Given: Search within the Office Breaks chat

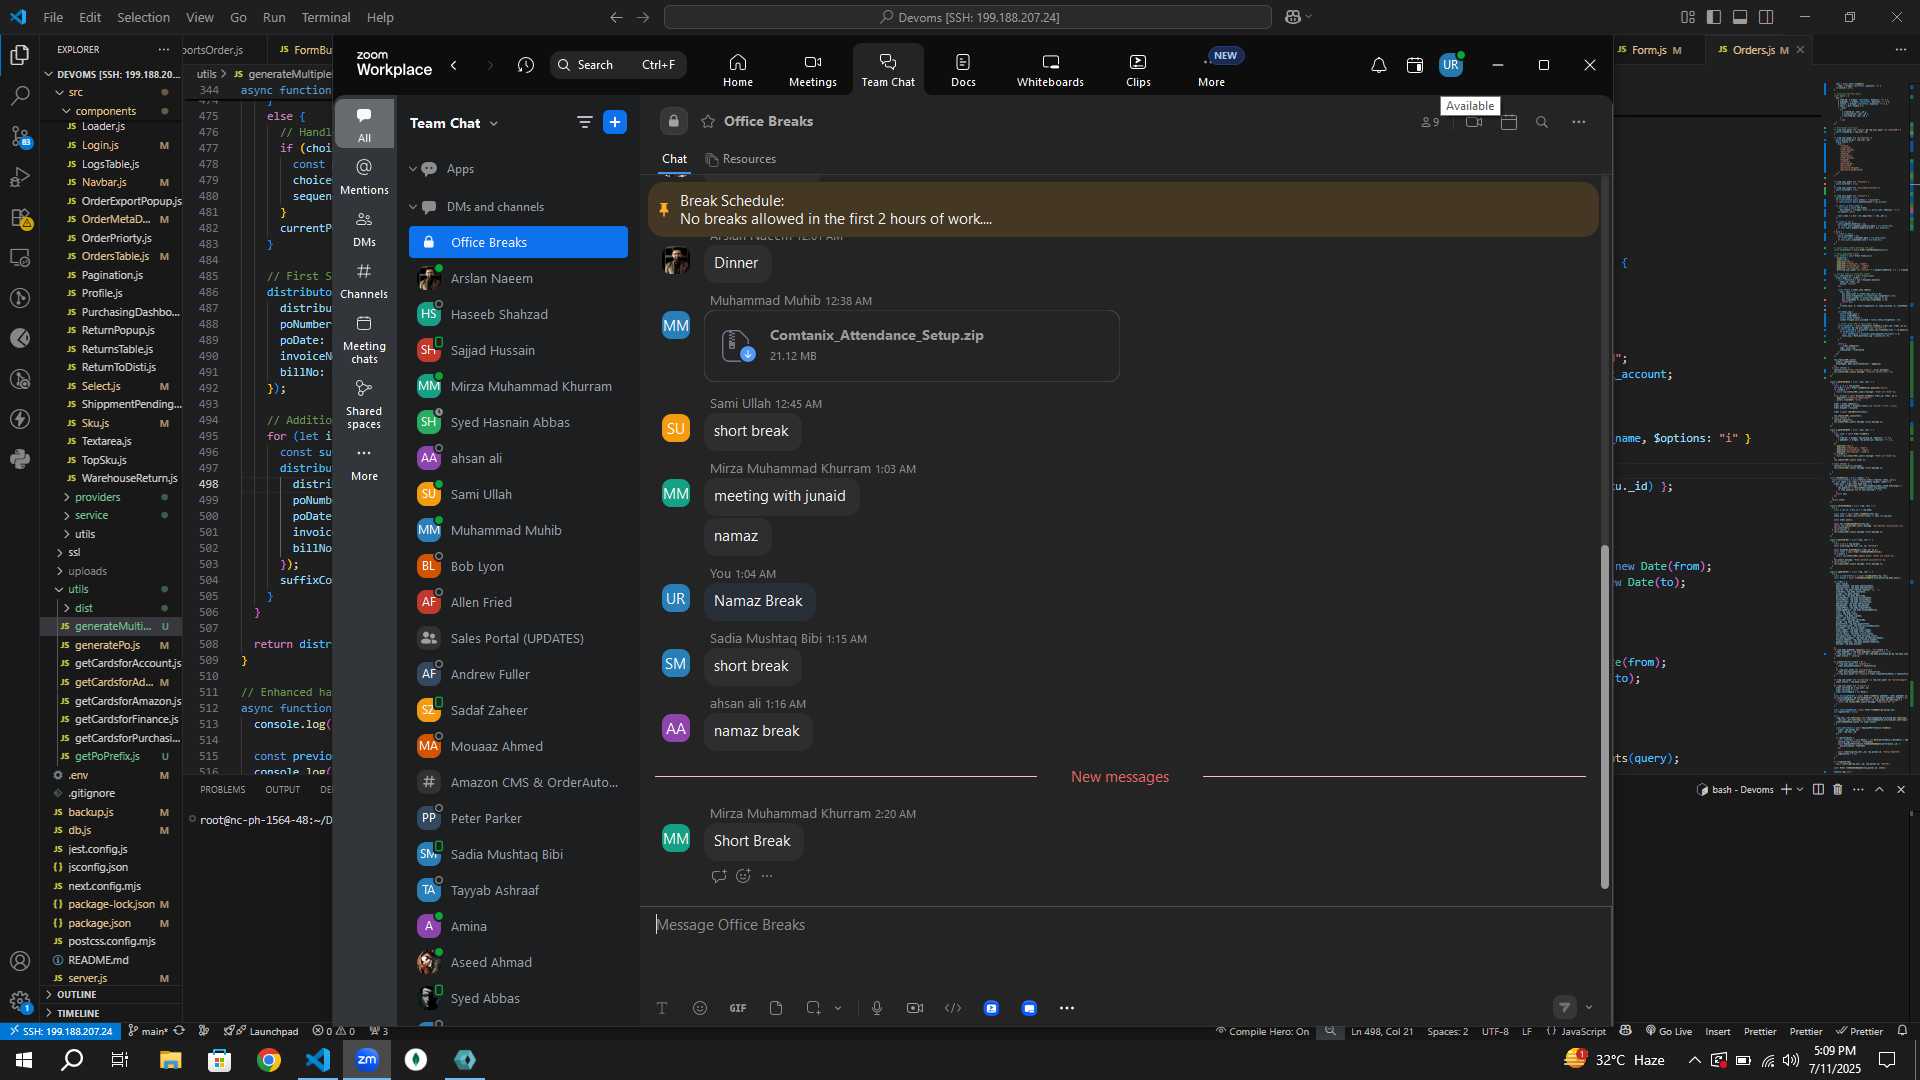Looking at the screenshot, I should (x=1542, y=122).
